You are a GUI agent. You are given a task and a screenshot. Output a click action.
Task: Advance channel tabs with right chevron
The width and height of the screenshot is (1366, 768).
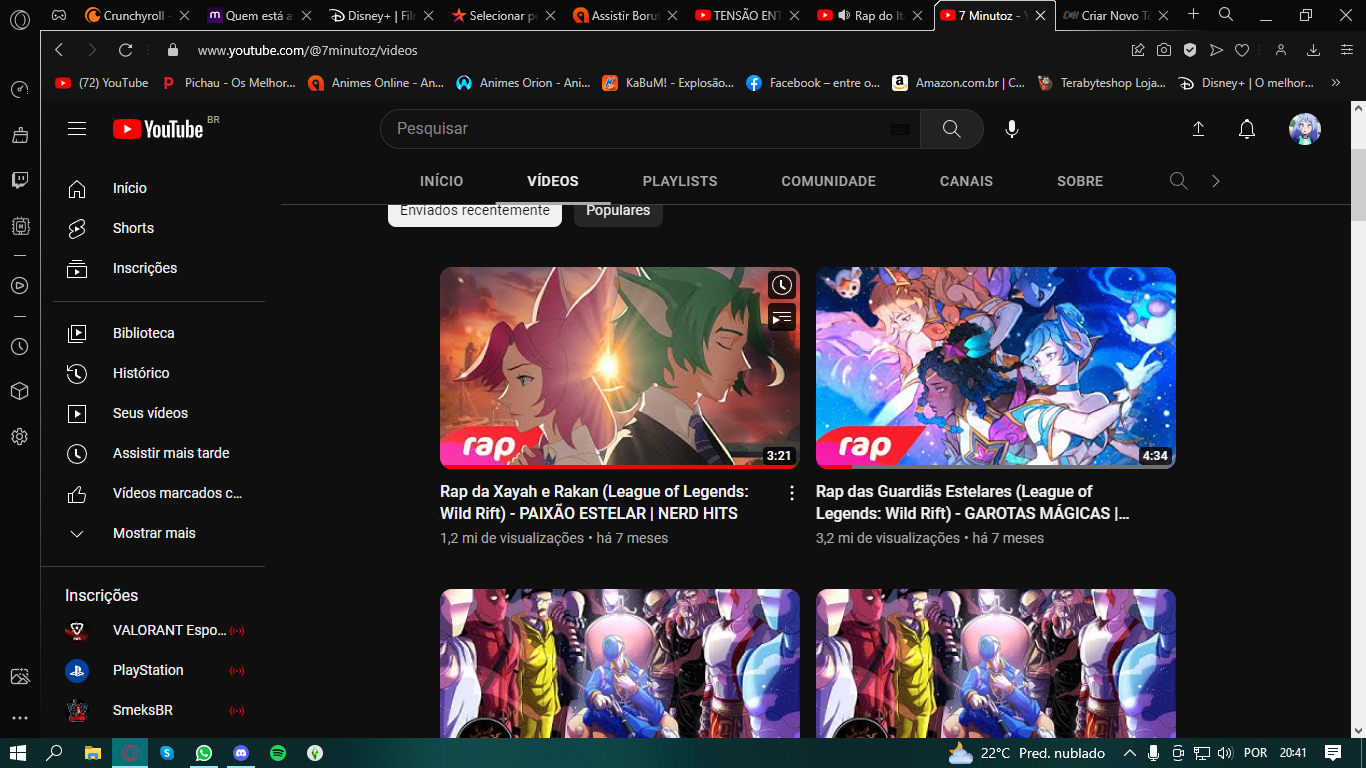(x=1216, y=181)
